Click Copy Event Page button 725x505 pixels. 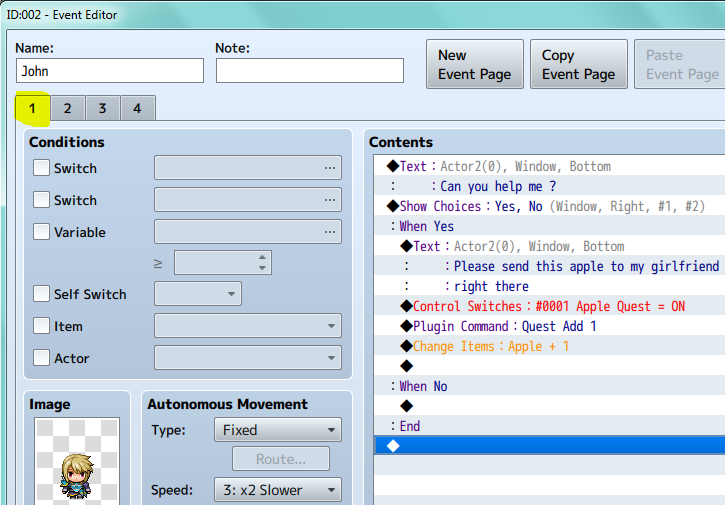point(578,64)
